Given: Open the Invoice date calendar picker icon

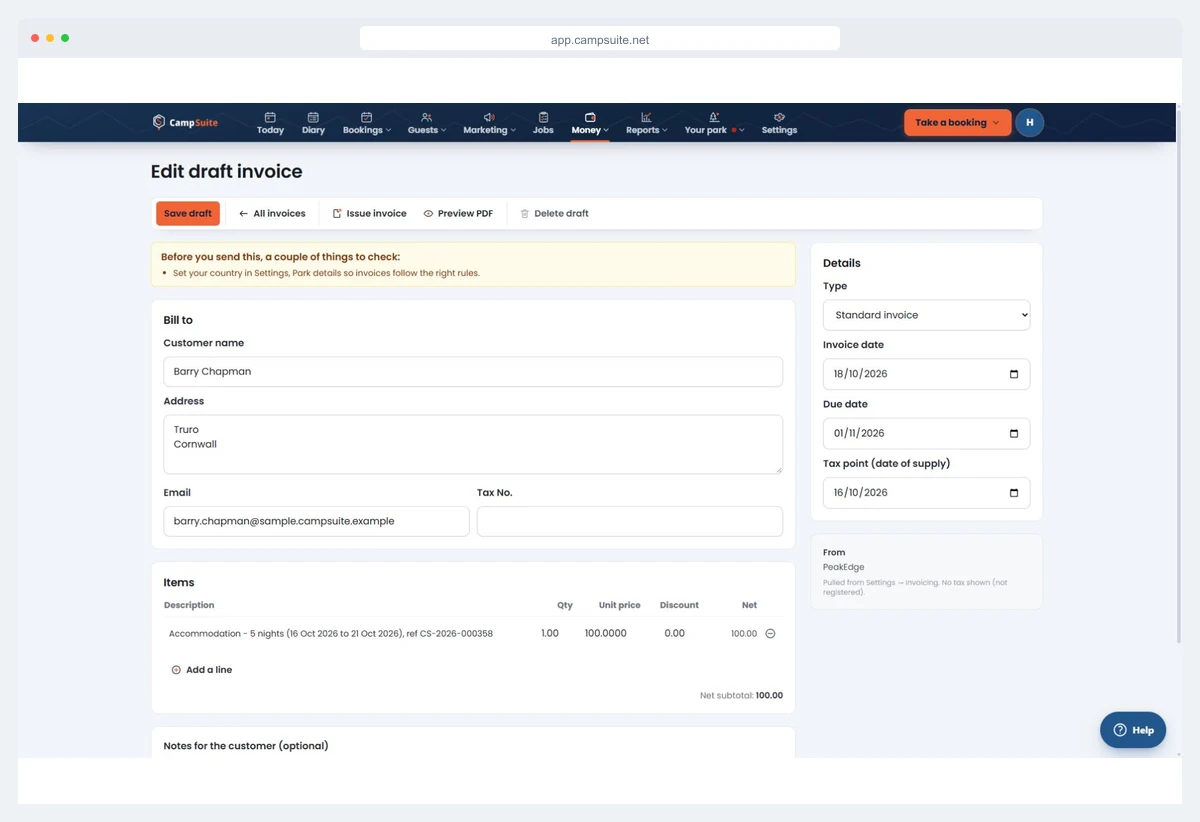Looking at the screenshot, I should 1014,374.
